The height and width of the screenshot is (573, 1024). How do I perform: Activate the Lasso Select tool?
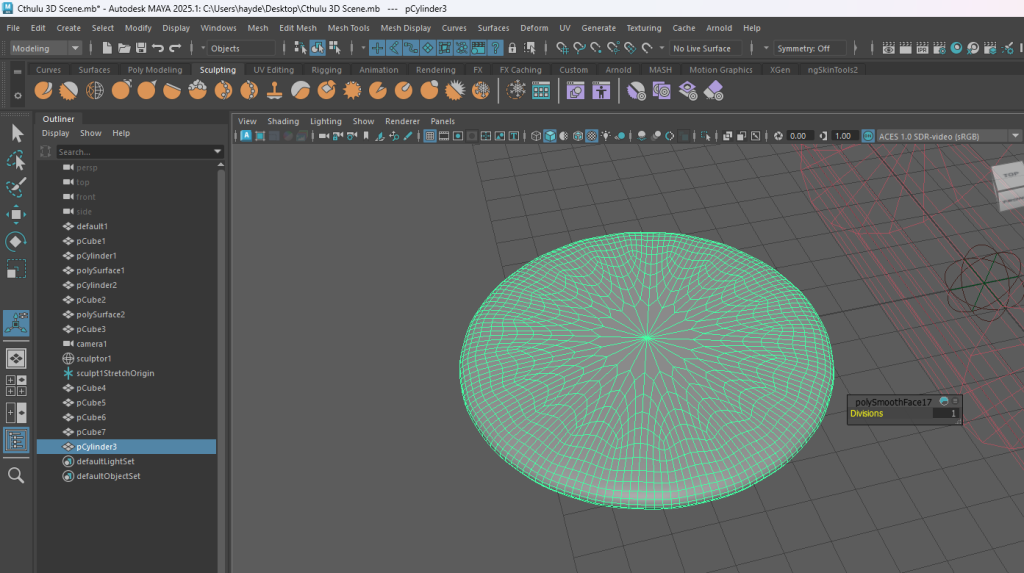(16, 161)
